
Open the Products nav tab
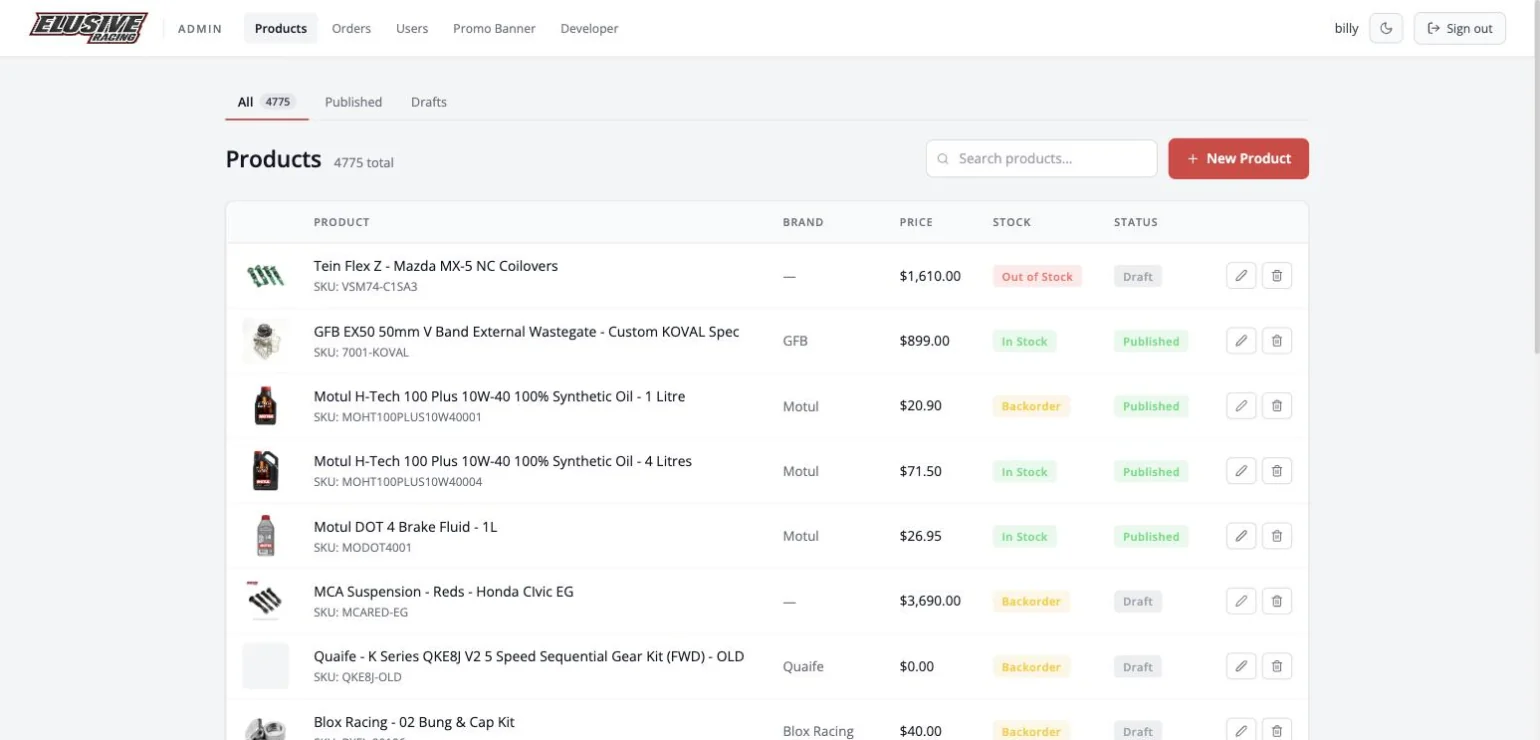(x=281, y=28)
